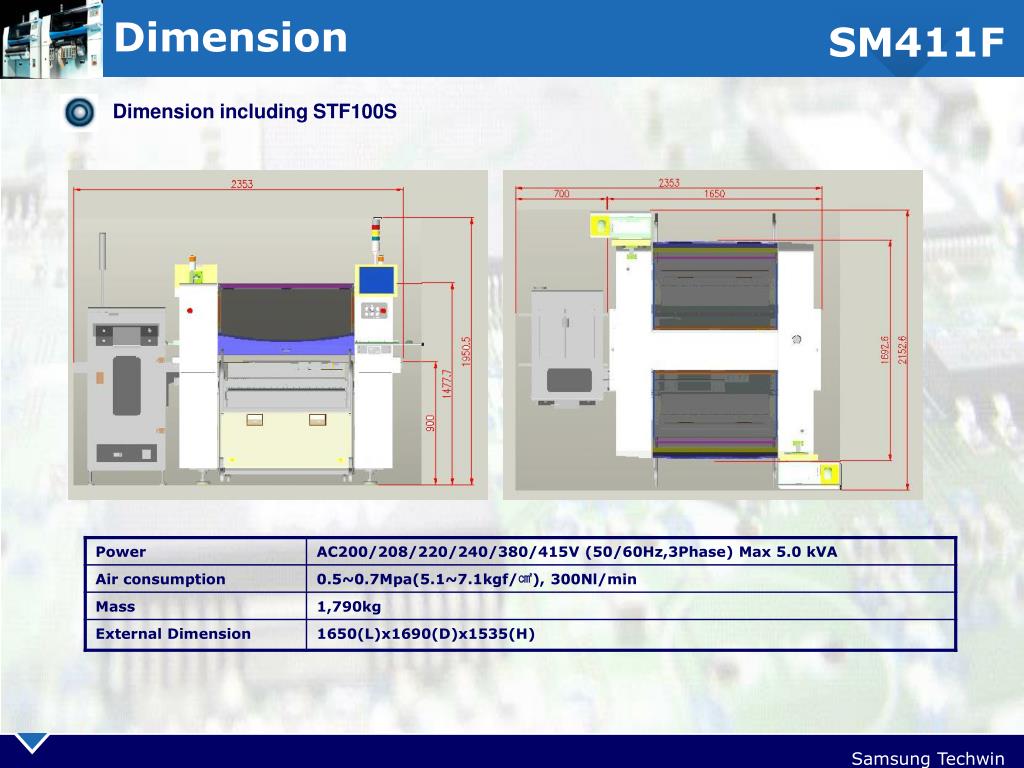The height and width of the screenshot is (768, 1024).
Task: Select the '1,790kg' mass value
Action: point(349,607)
